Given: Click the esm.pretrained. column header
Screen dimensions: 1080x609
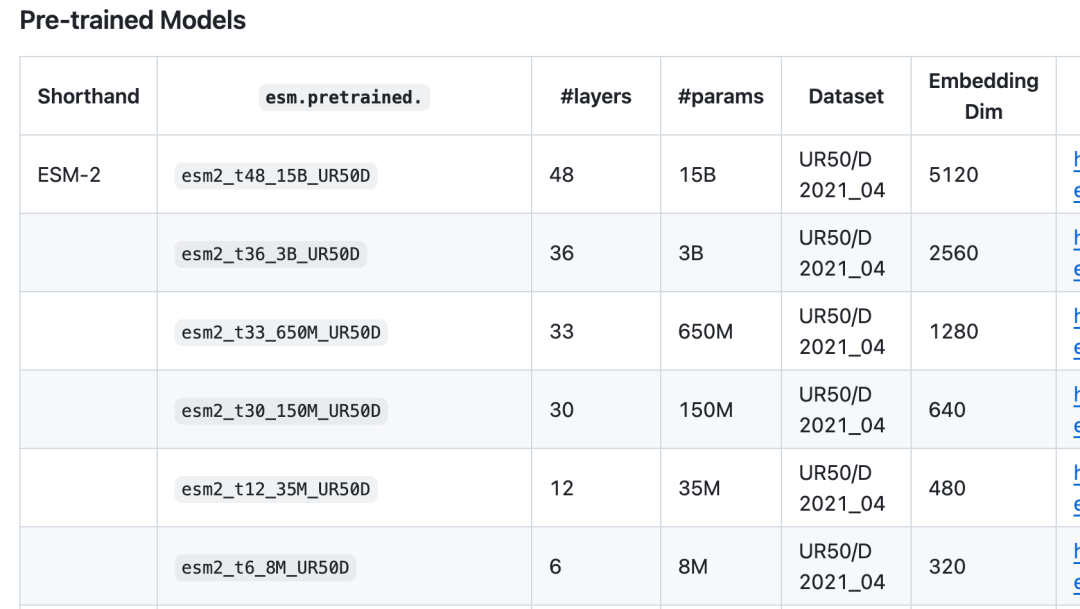Looking at the screenshot, I should pos(344,97).
